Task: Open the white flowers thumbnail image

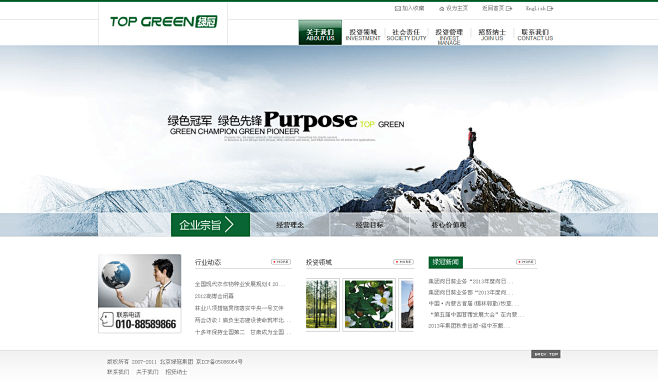Action: pos(369,305)
